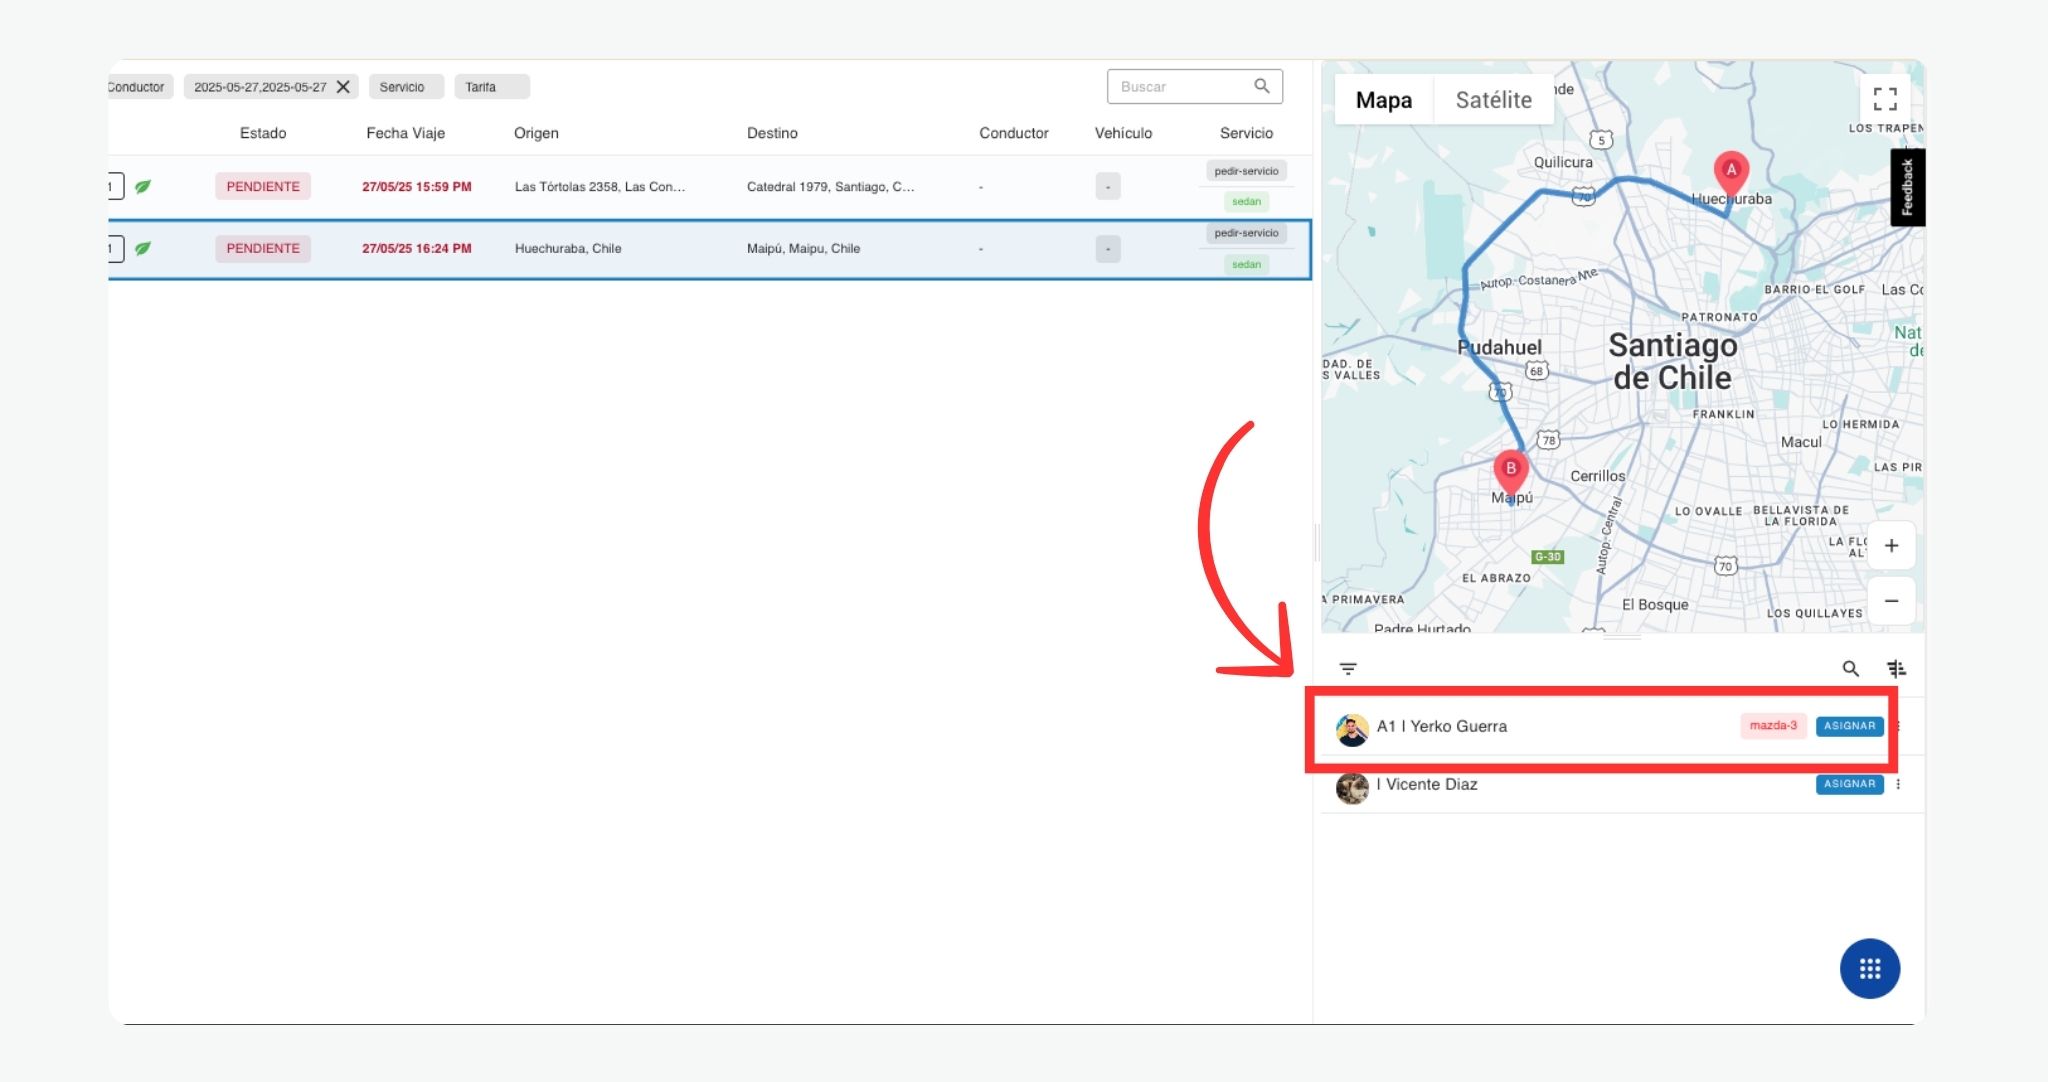Click PENDIENTE status on 16:24 PM trip
This screenshot has height=1082, width=2048.
[x=263, y=248]
